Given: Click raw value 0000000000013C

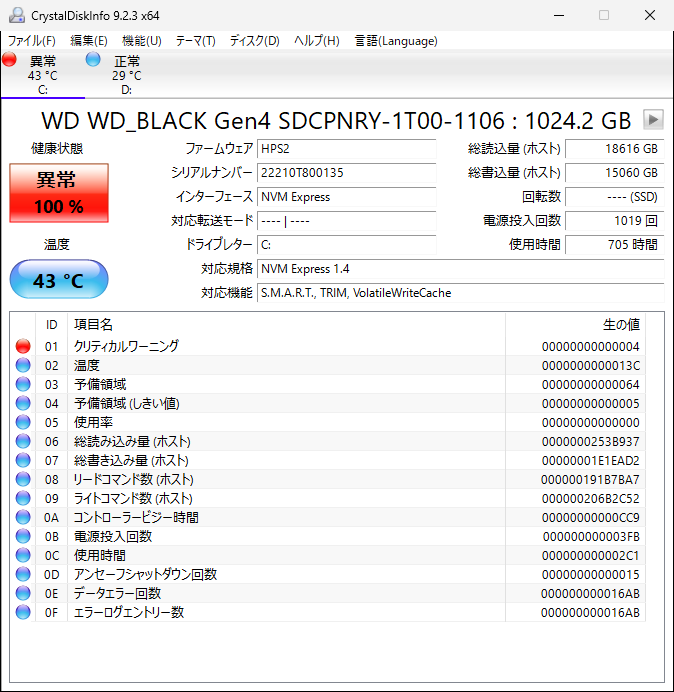Looking at the screenshot, I should click(591, 366).
